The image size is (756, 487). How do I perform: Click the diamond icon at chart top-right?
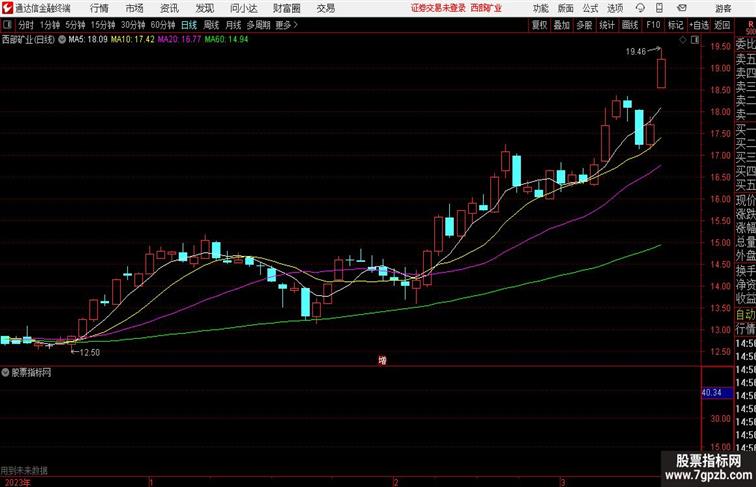pos(683,41)
